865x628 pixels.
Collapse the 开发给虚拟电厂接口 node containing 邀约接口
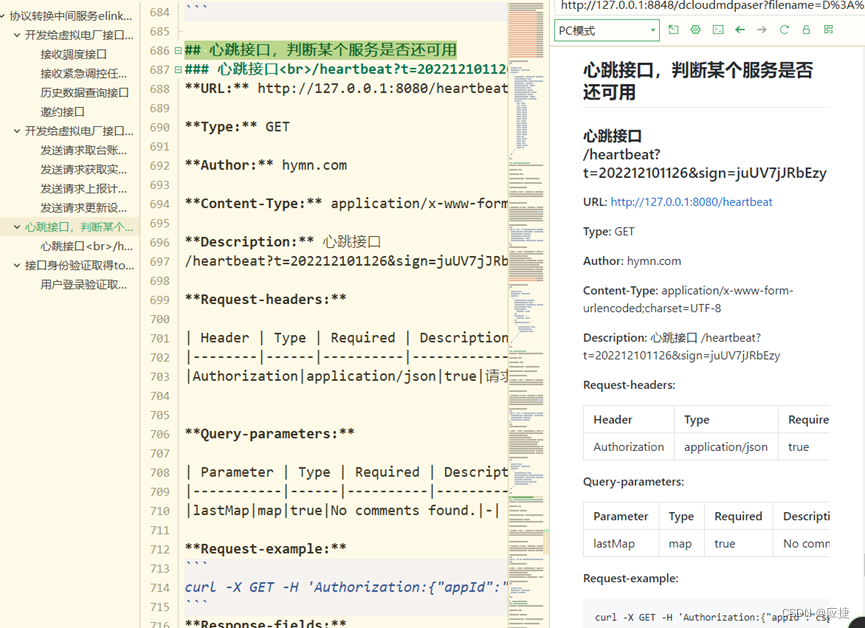pyautogui.click(x=17, y=35)
